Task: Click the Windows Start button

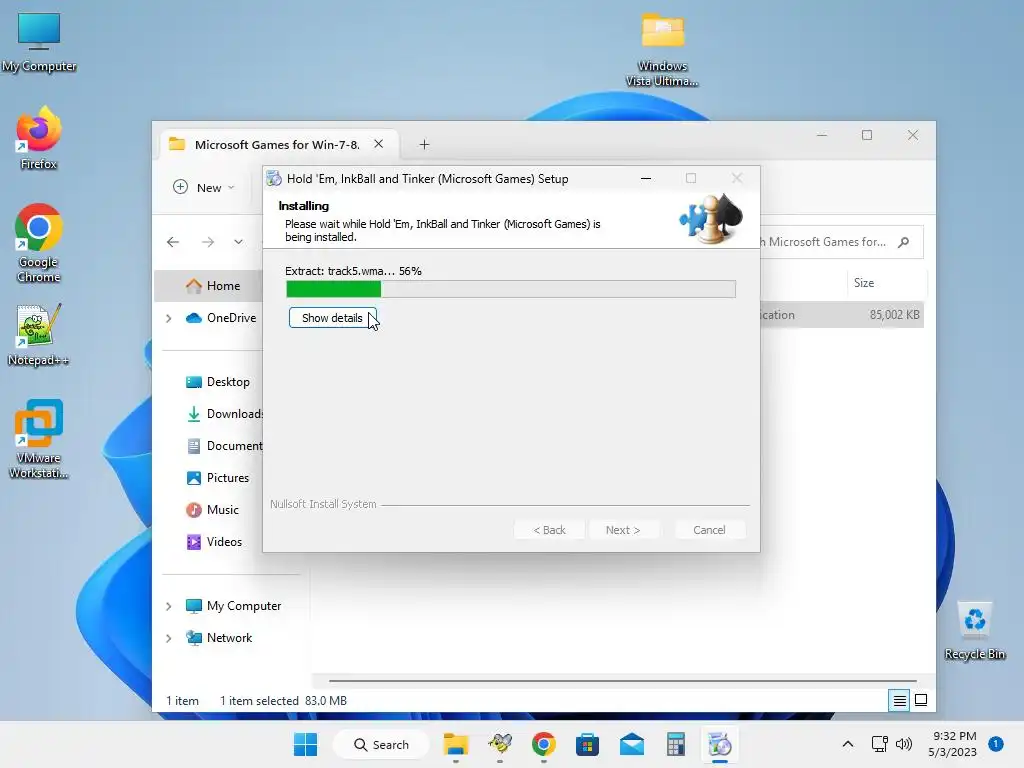Action: click(305, 744)
